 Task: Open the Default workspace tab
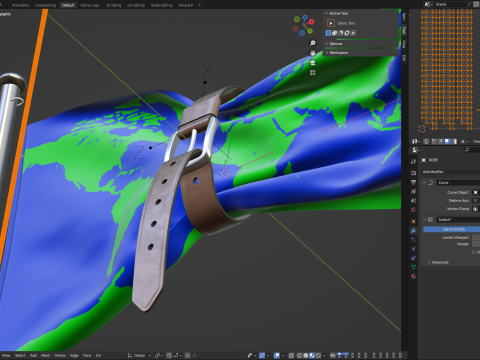tap(68, 5)
